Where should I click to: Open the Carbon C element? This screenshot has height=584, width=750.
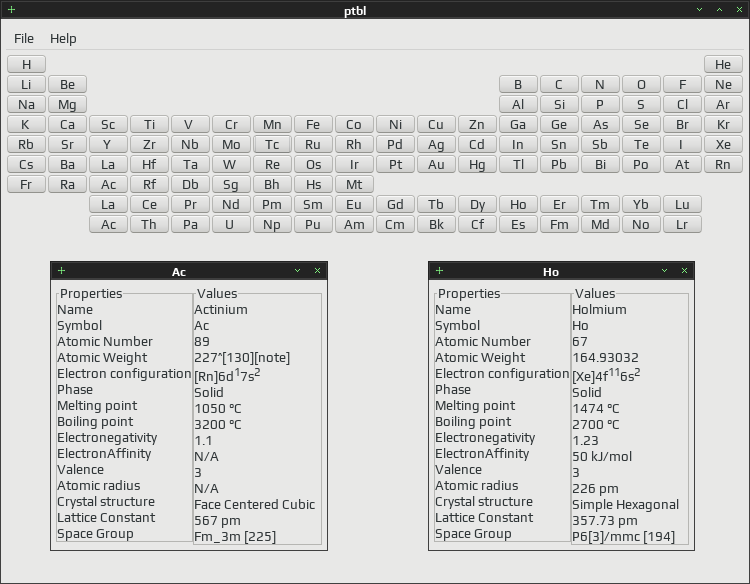pyautogui.click(x=559, y=84)
